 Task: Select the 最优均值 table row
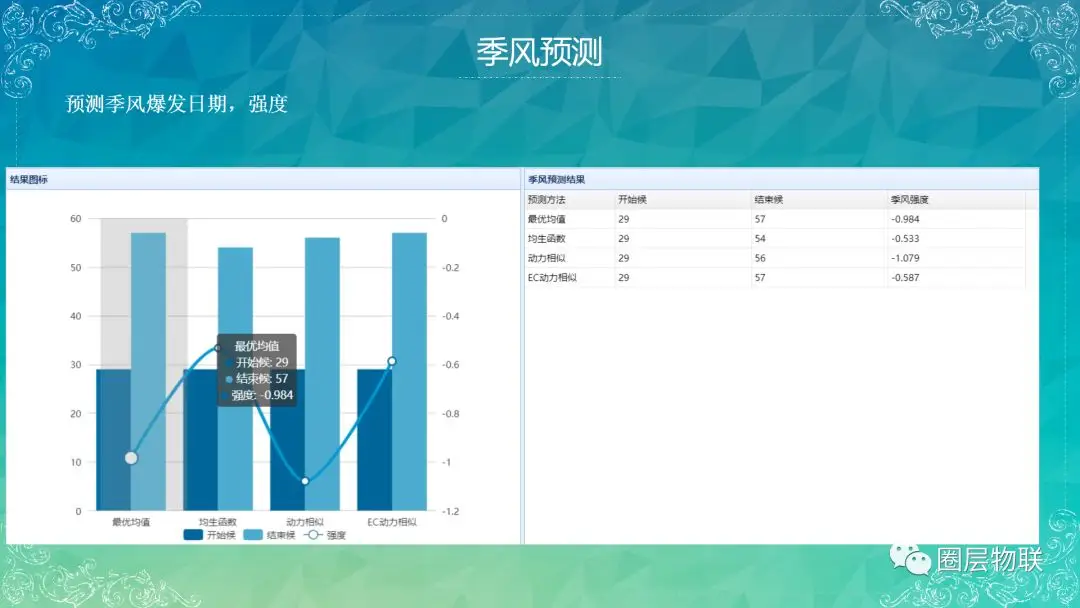coord(775,219)
